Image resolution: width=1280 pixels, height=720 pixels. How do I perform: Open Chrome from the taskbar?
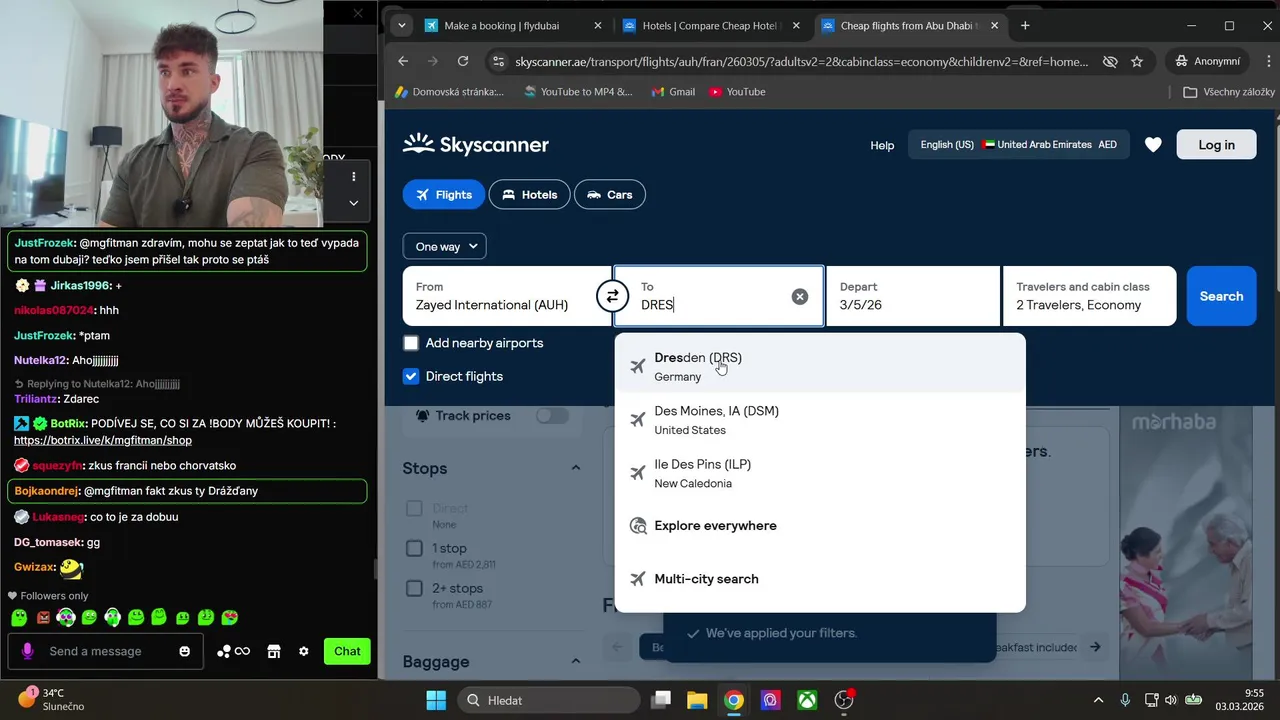point(734,700)
